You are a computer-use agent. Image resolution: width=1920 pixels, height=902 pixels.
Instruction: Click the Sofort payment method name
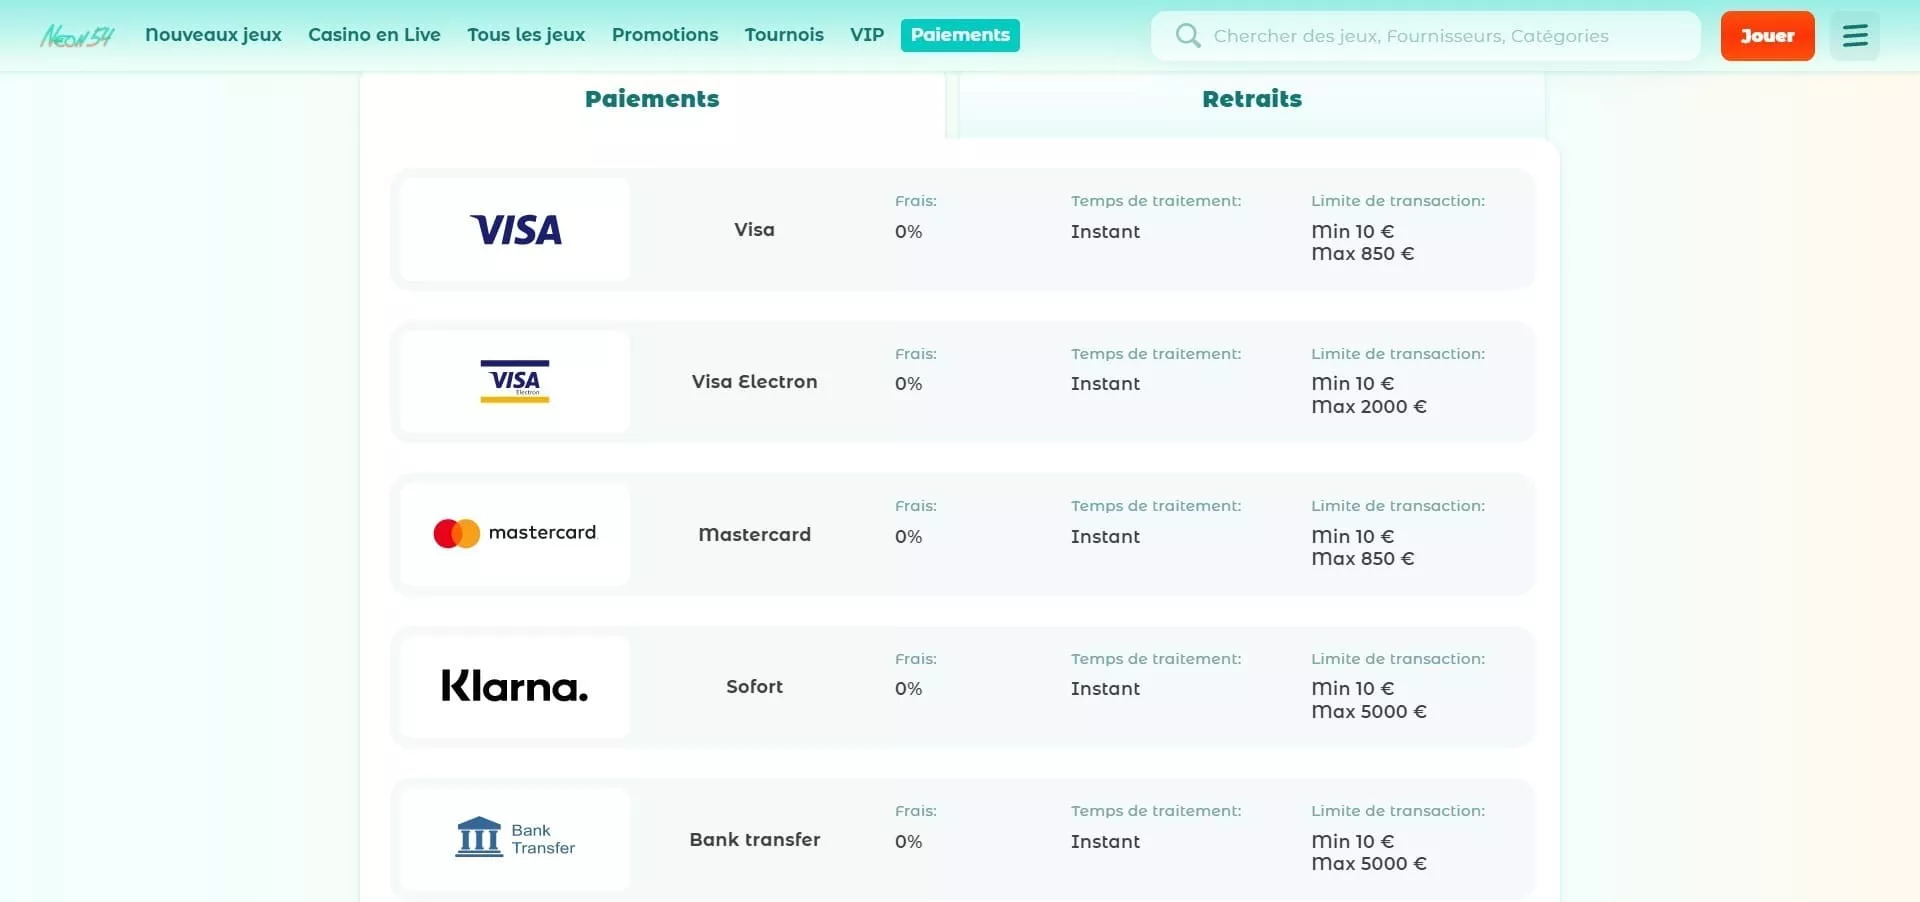(754, 687)
